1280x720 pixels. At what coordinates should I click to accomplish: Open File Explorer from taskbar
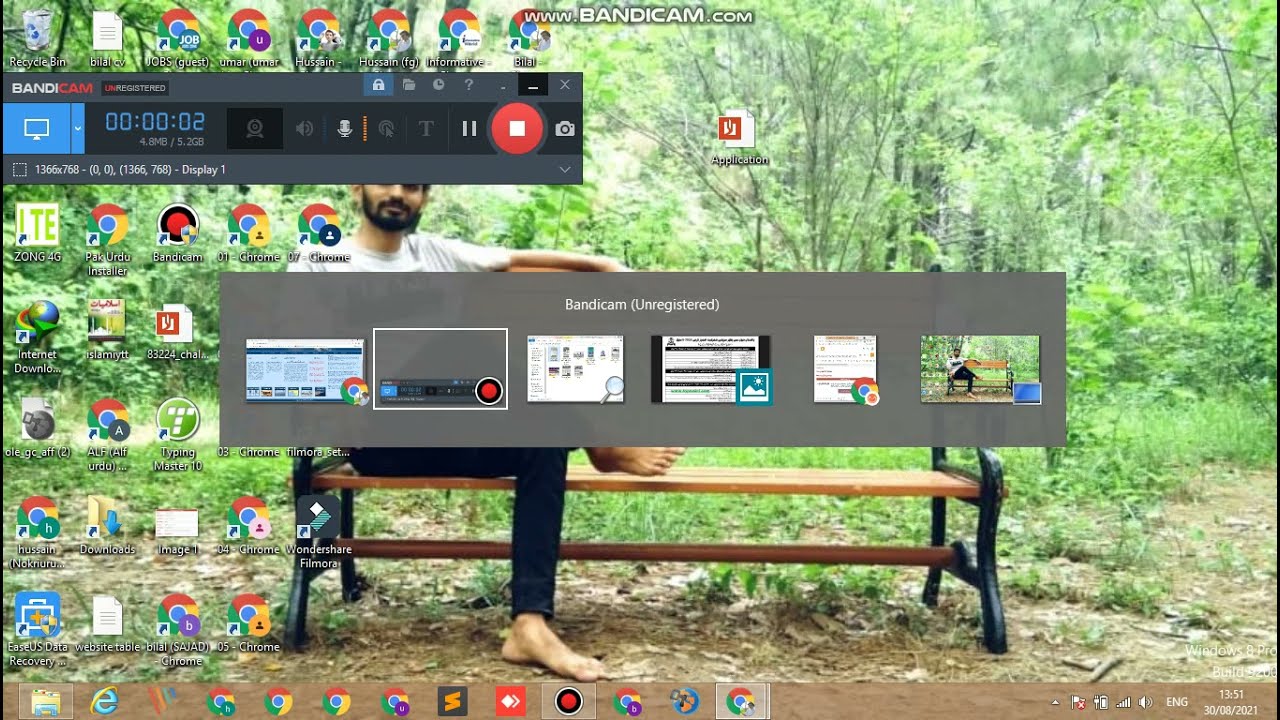pos(46,702)
